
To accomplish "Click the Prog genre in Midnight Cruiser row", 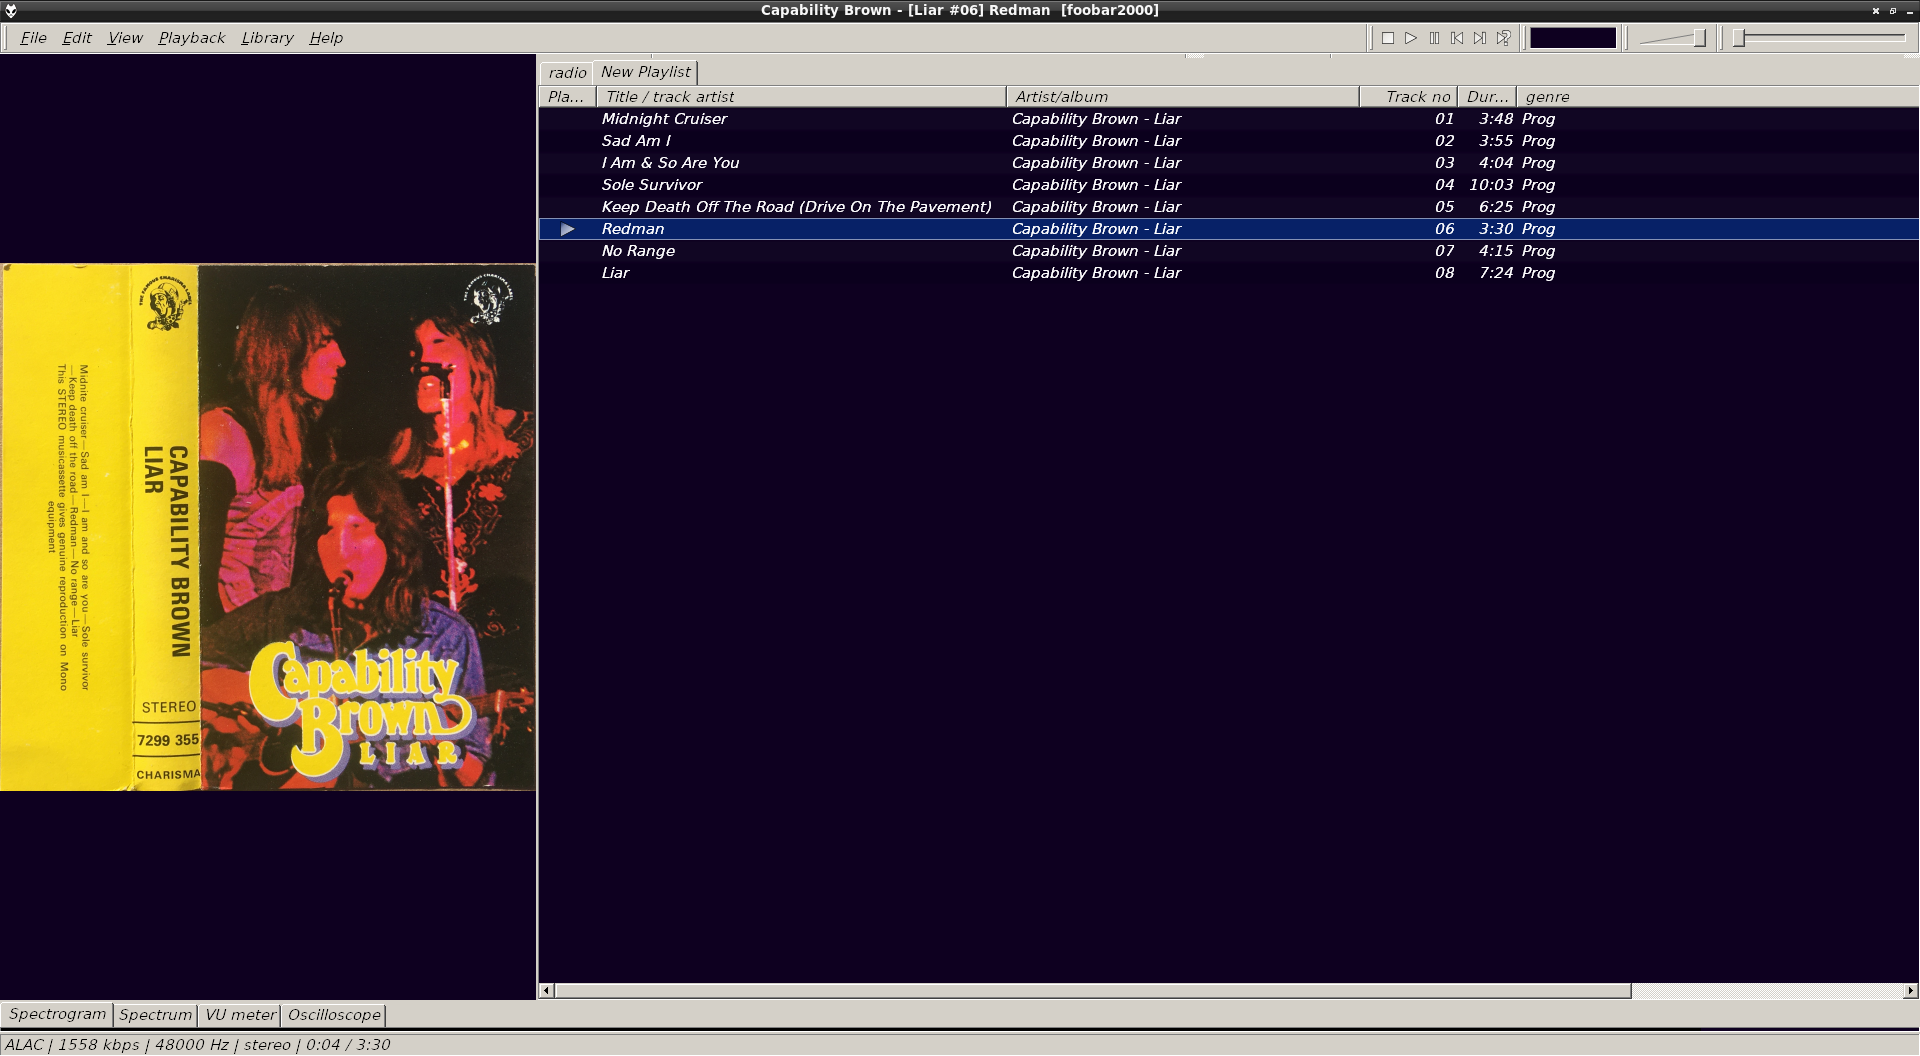I will [1538, 119].
